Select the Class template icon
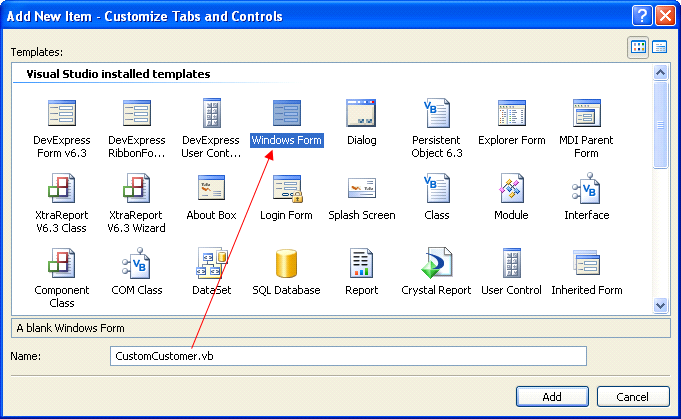681x419 pixels. pyautogui.click(x=436, y=188)
